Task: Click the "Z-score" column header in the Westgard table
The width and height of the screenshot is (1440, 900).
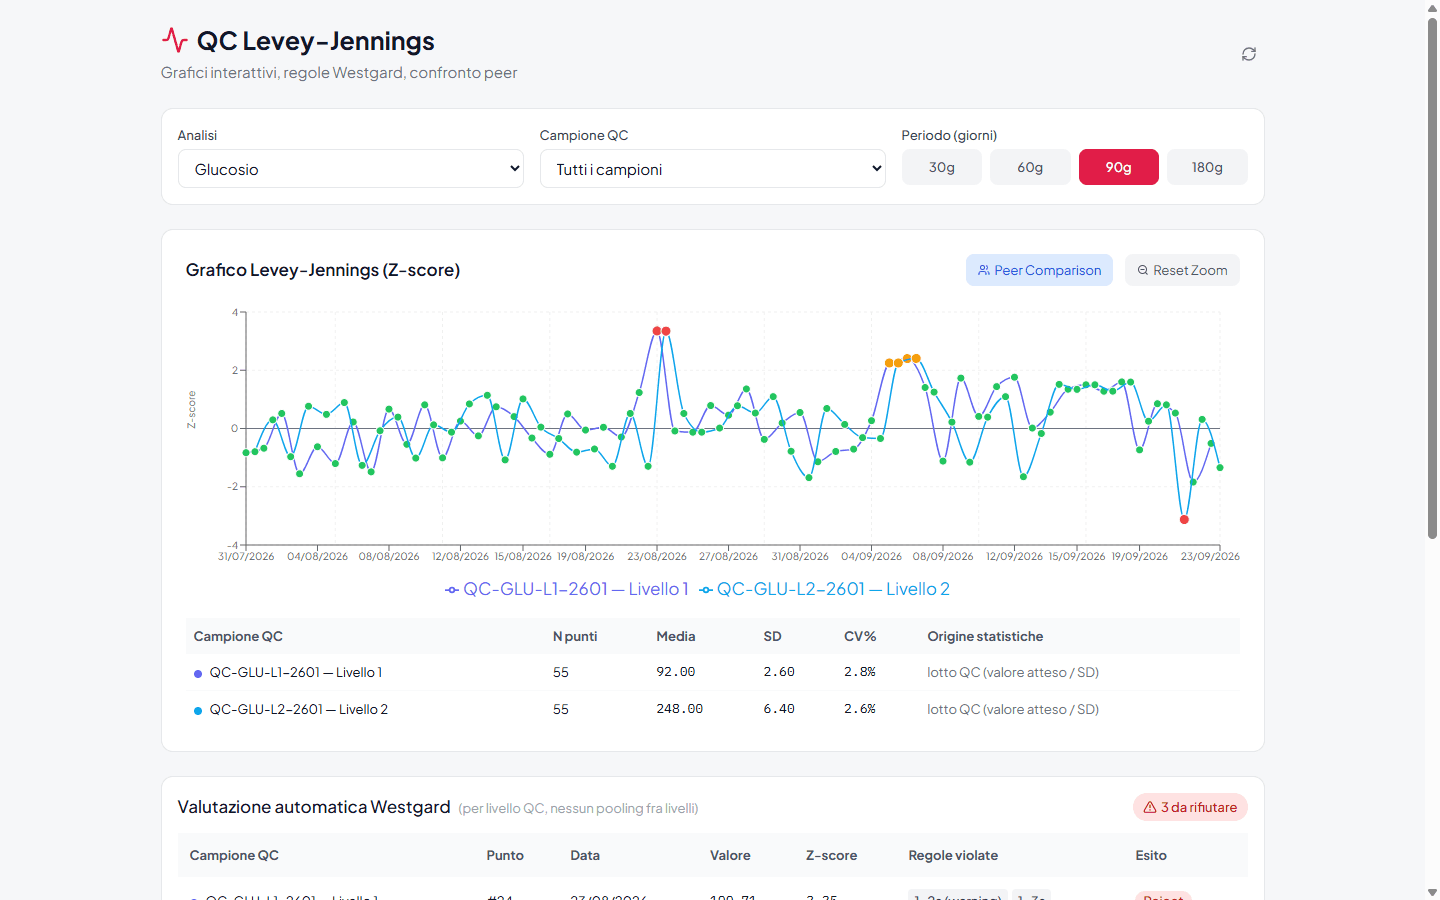Action: (x=831, y=855)
